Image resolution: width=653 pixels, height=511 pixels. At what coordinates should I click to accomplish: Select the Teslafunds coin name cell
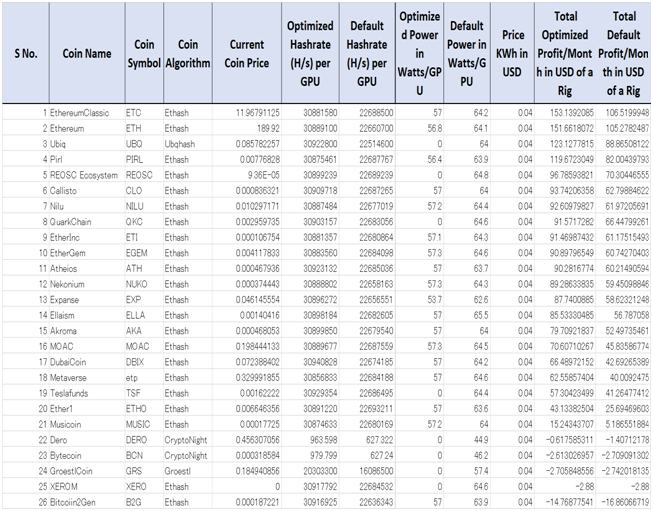[x=87, y=393]
